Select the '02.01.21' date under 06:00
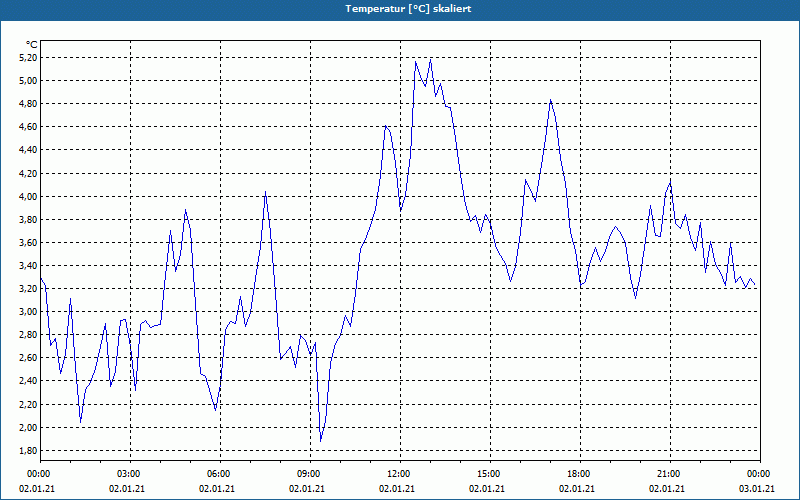The image size is (800, 500). point(217,489)
